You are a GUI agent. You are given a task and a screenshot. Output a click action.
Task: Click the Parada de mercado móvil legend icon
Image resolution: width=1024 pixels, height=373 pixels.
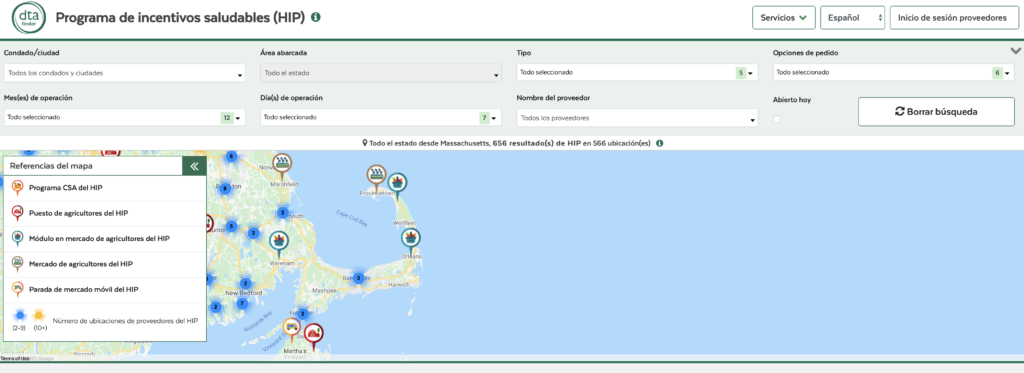pos(18,289)
